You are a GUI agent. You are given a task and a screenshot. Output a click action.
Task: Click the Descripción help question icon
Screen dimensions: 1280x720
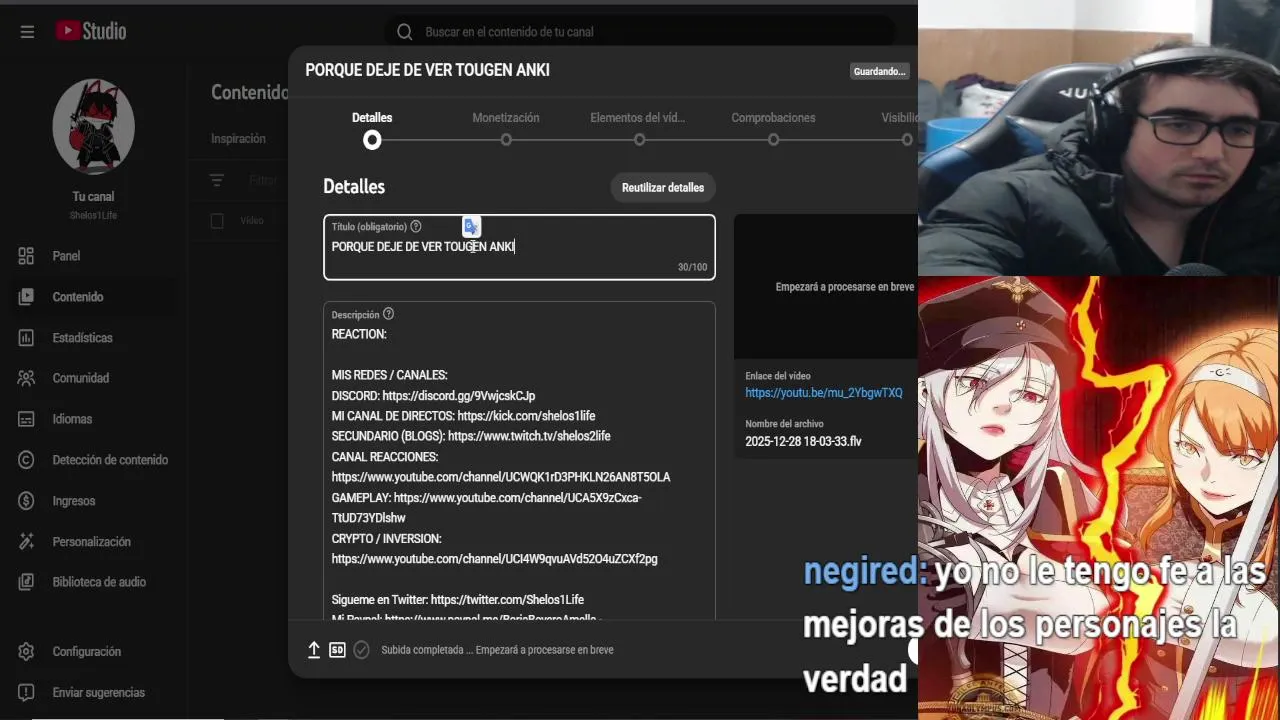point(388,314)
